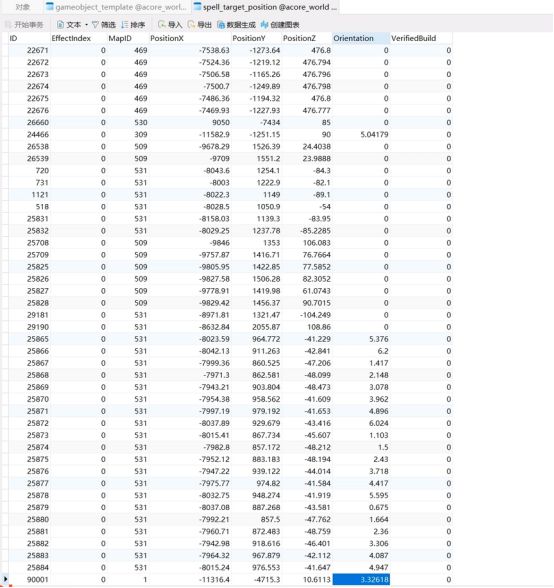Click the 导出 (export) button
554x588 pixels.
click(200, 25)
